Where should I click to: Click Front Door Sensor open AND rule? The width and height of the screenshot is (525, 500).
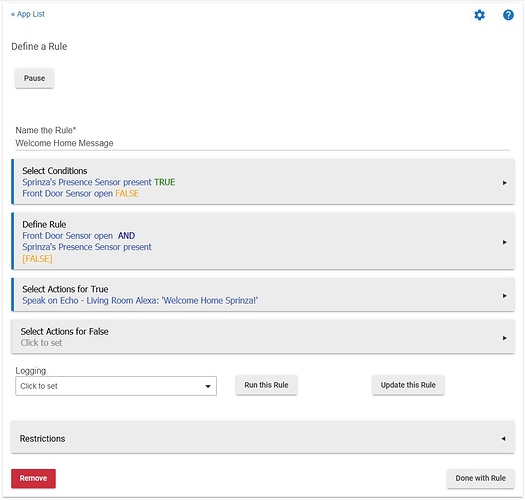[x=78, y=236]
